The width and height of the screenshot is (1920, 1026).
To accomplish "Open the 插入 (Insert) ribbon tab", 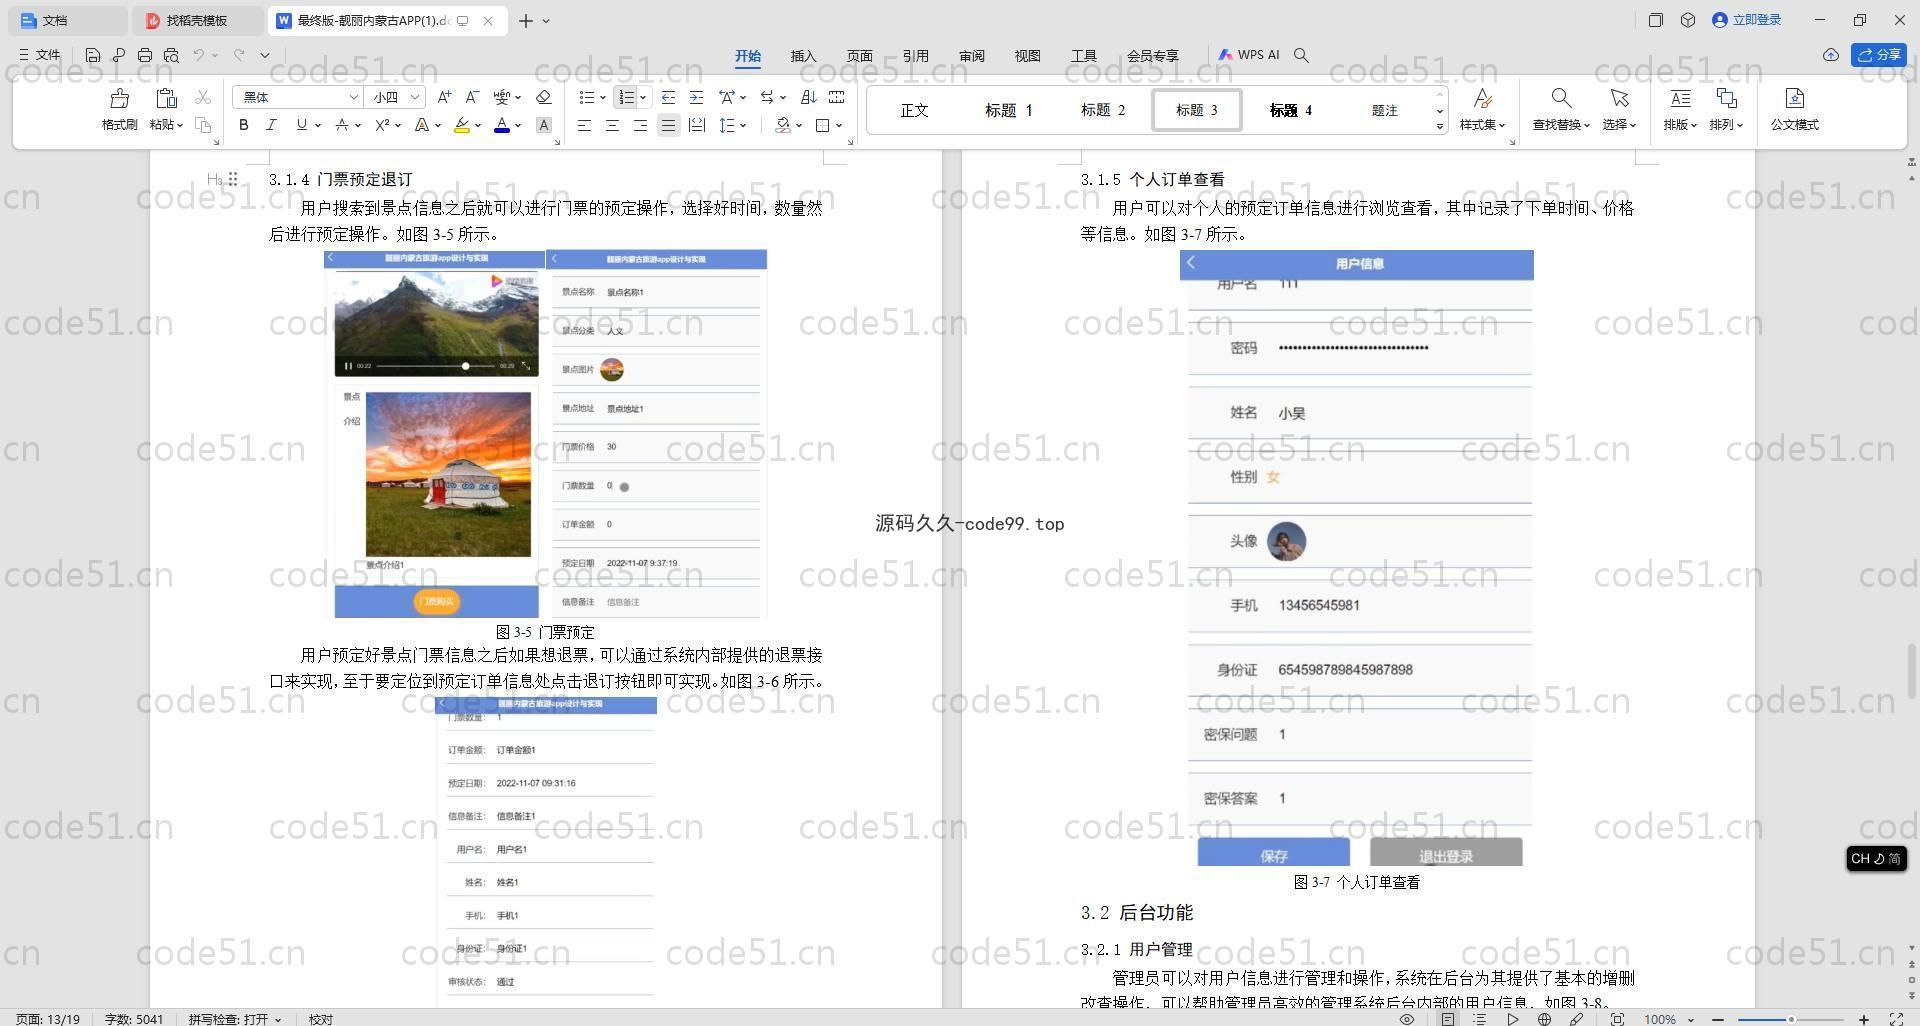I will 803,56.
